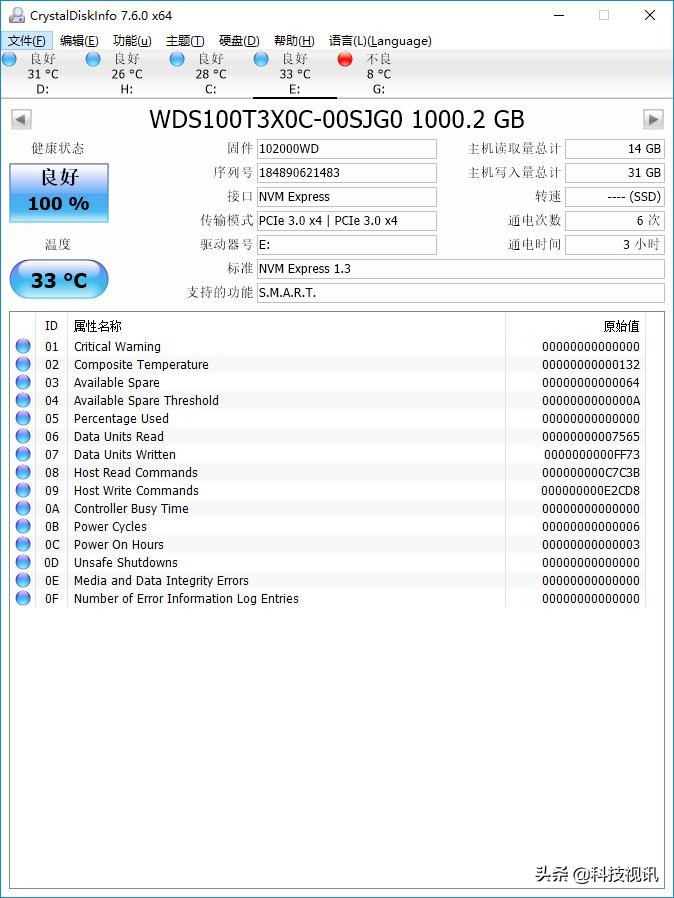Click the serial number field 184890621483
The width and height of the screenshot is (674, 898).
click(346, 173)
